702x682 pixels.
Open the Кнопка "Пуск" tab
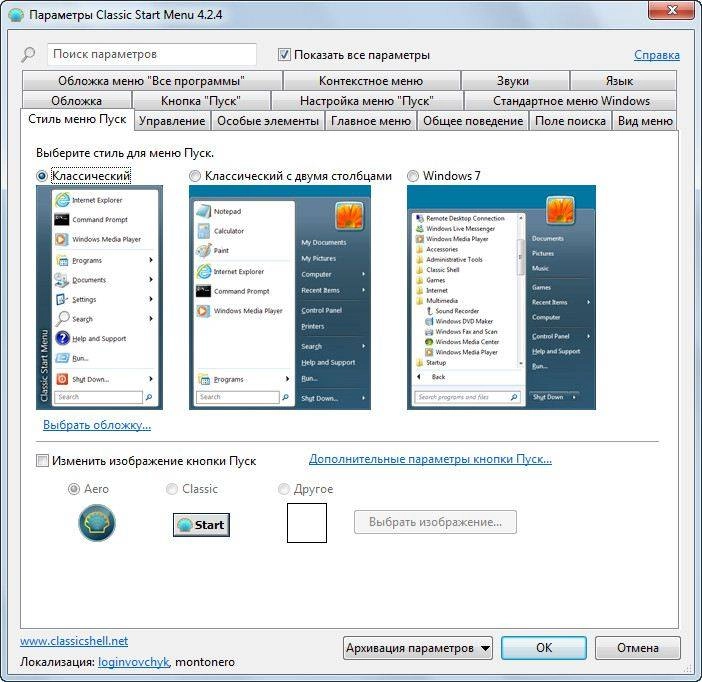coord(201,101)
